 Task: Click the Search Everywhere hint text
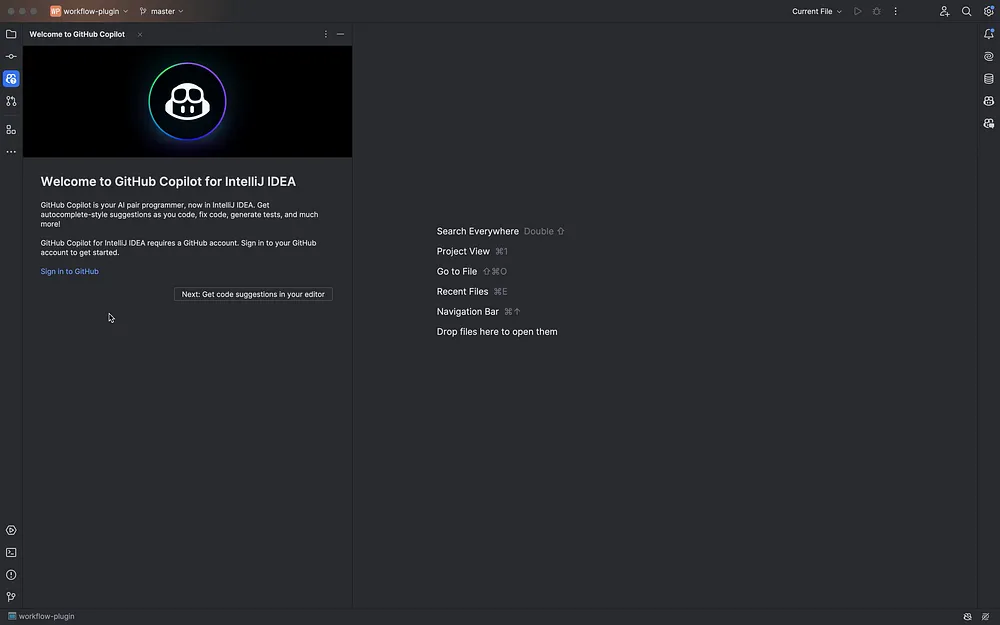pos(478,232)
